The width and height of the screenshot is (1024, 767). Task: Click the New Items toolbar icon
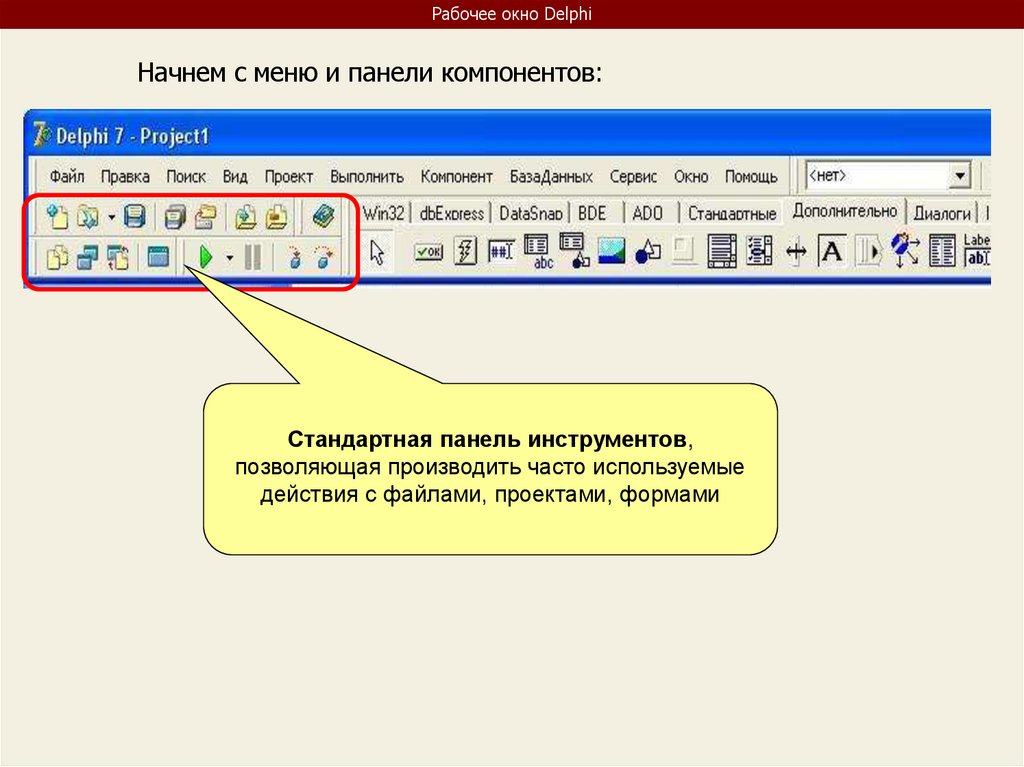[57, 216]
